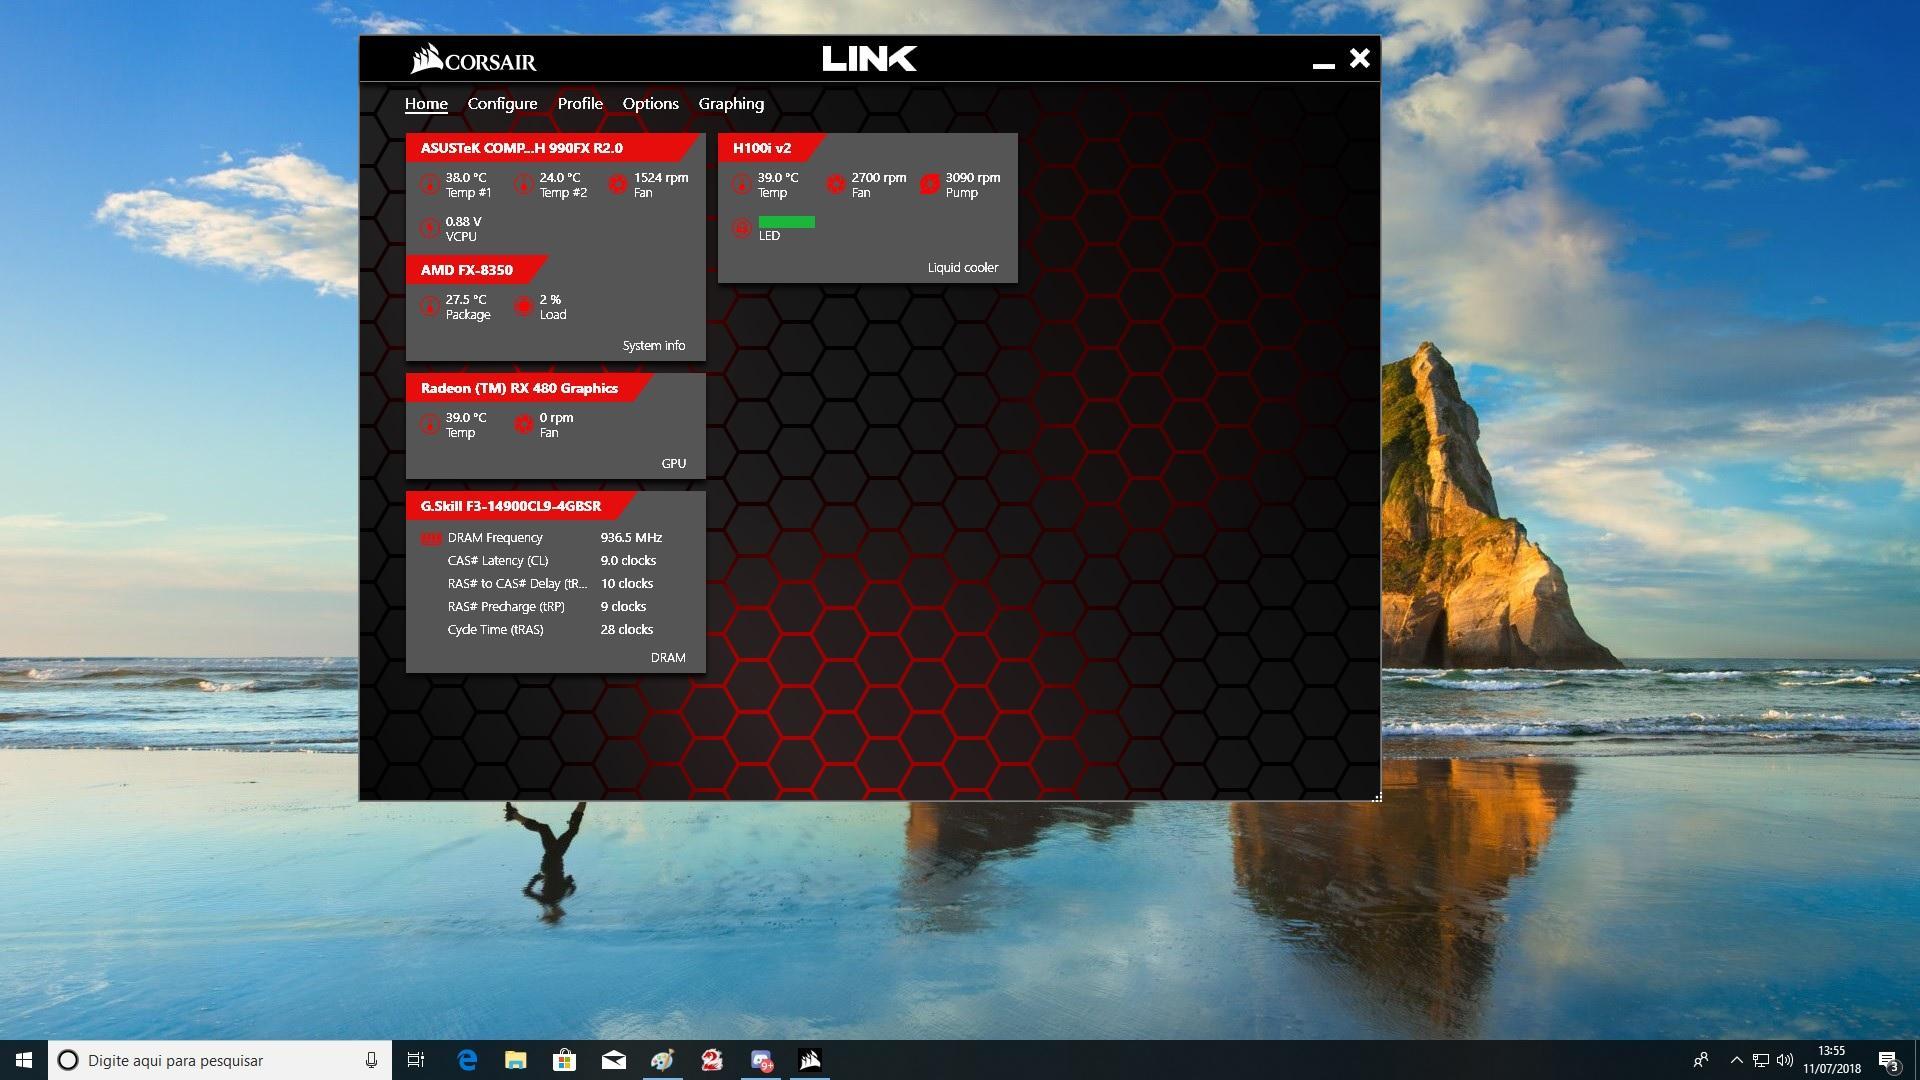This screenshot has height=1080, width=1920.
Task: Click the H100i v2 pump icon
Action: (x=930, y=185)
